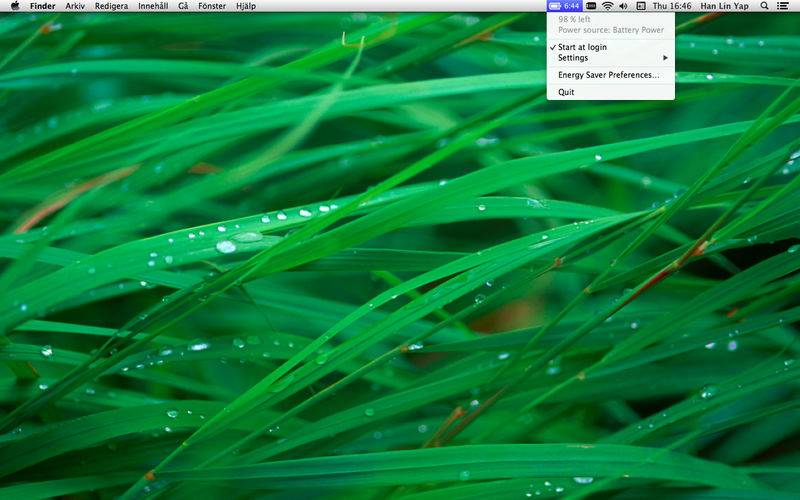Click the volume speaker icon

(623, 6)
